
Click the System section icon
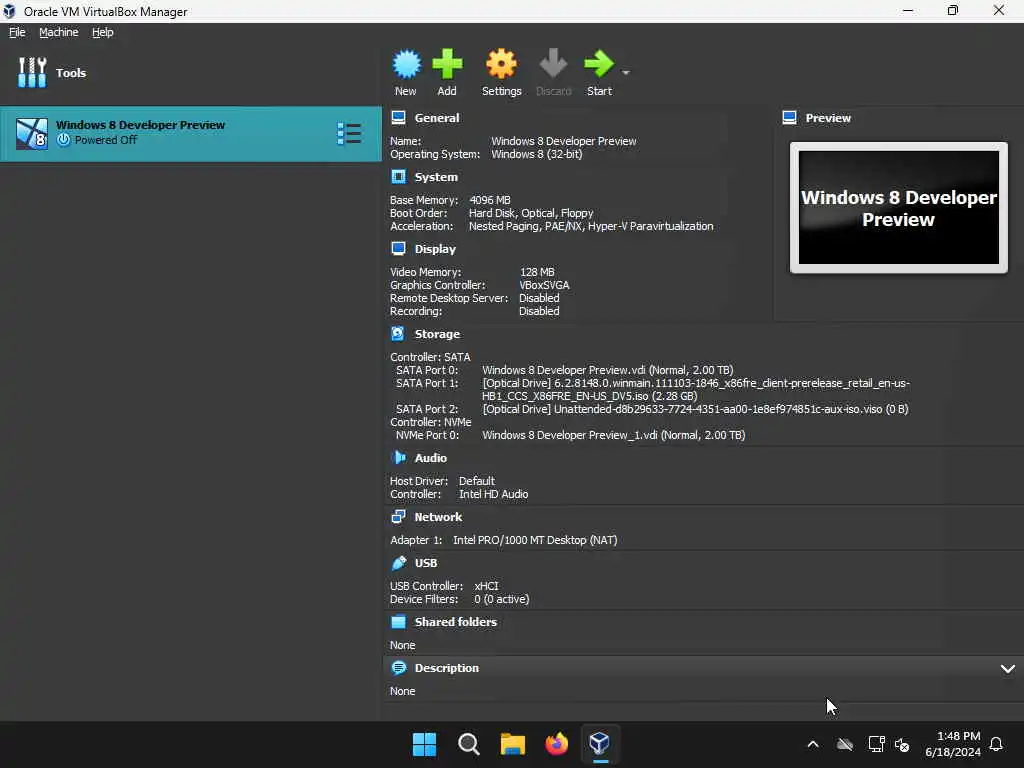tap(398, 176)
